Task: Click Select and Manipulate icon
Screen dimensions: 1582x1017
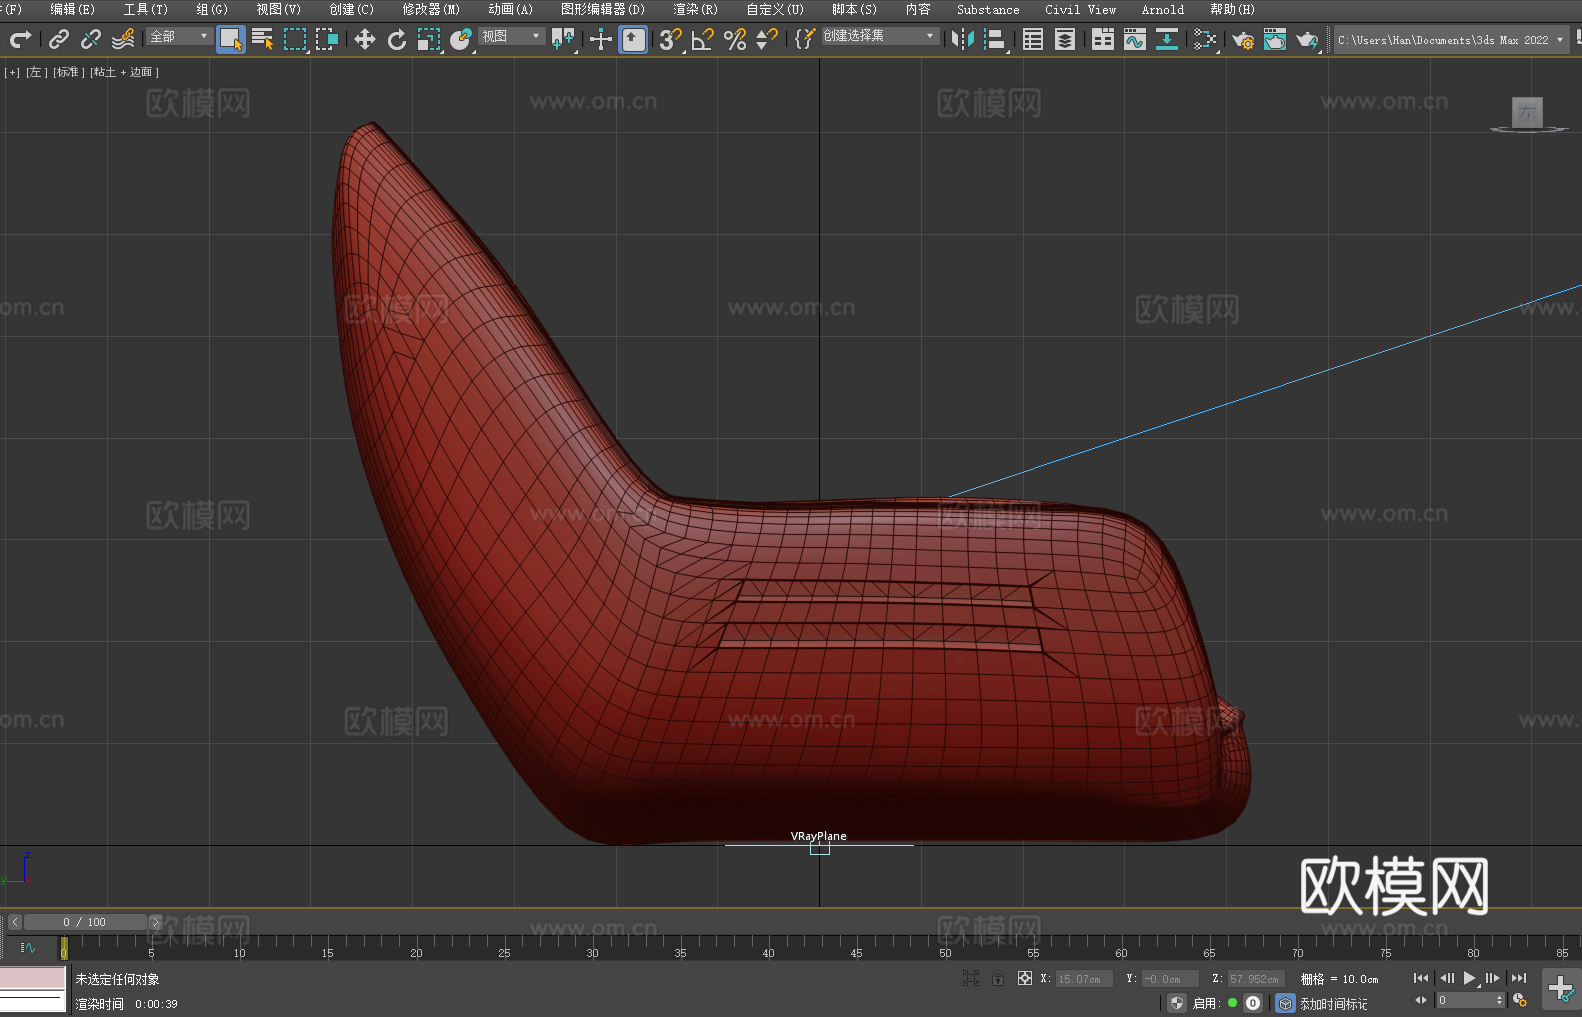Action: pyautogui.click(x=601, y=39)
